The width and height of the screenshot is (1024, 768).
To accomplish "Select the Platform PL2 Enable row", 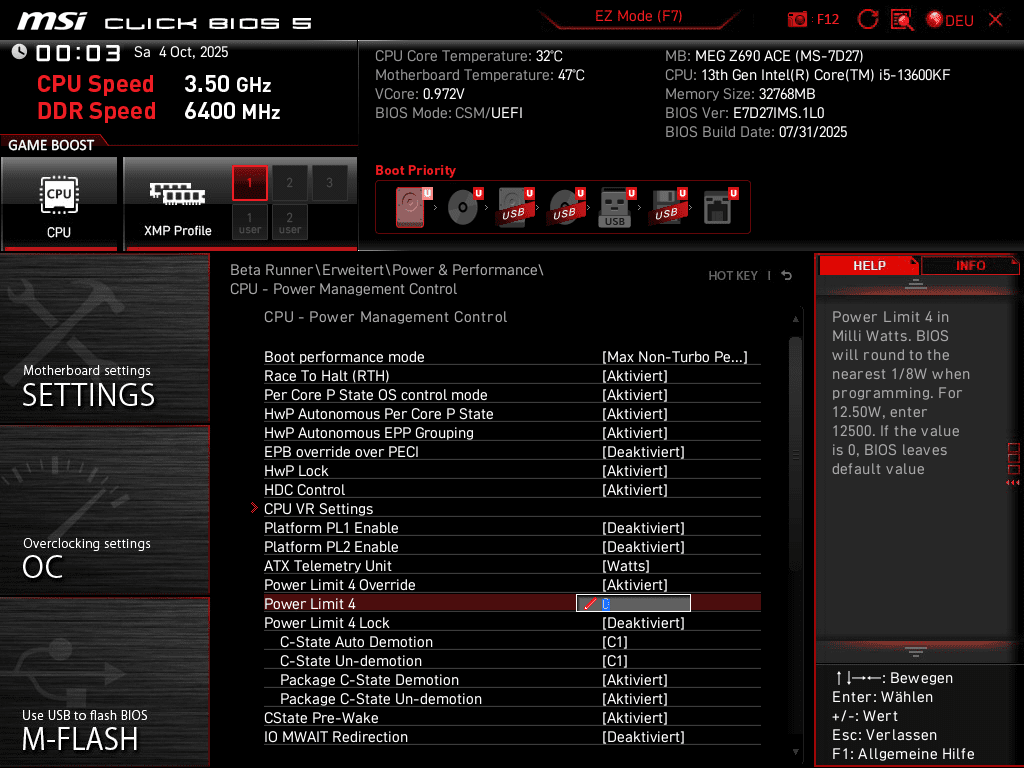I will [512, 547].
